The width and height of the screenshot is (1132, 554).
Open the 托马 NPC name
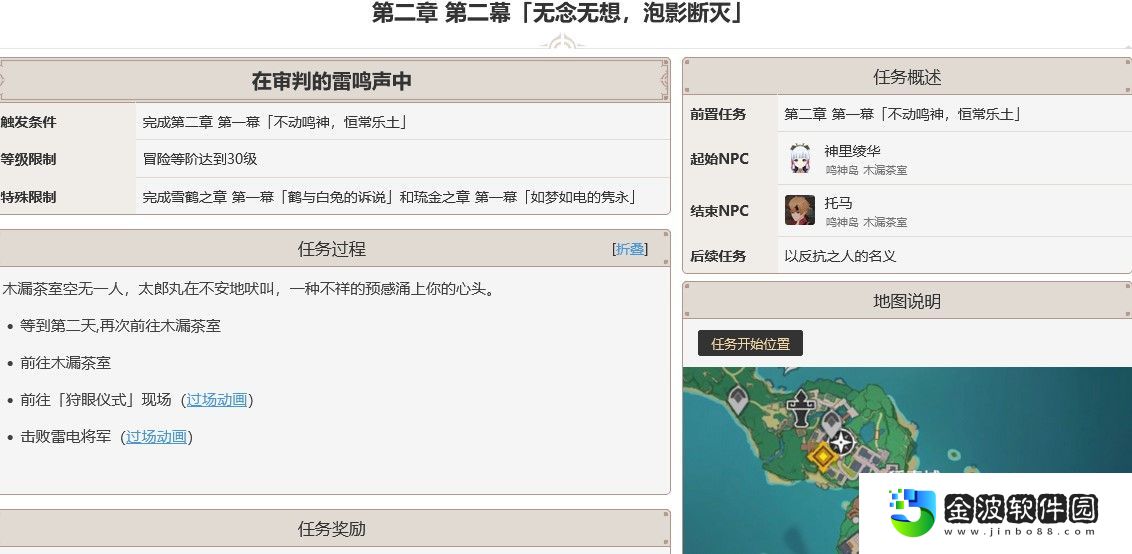pyautogui.click(x=838, y=203)
